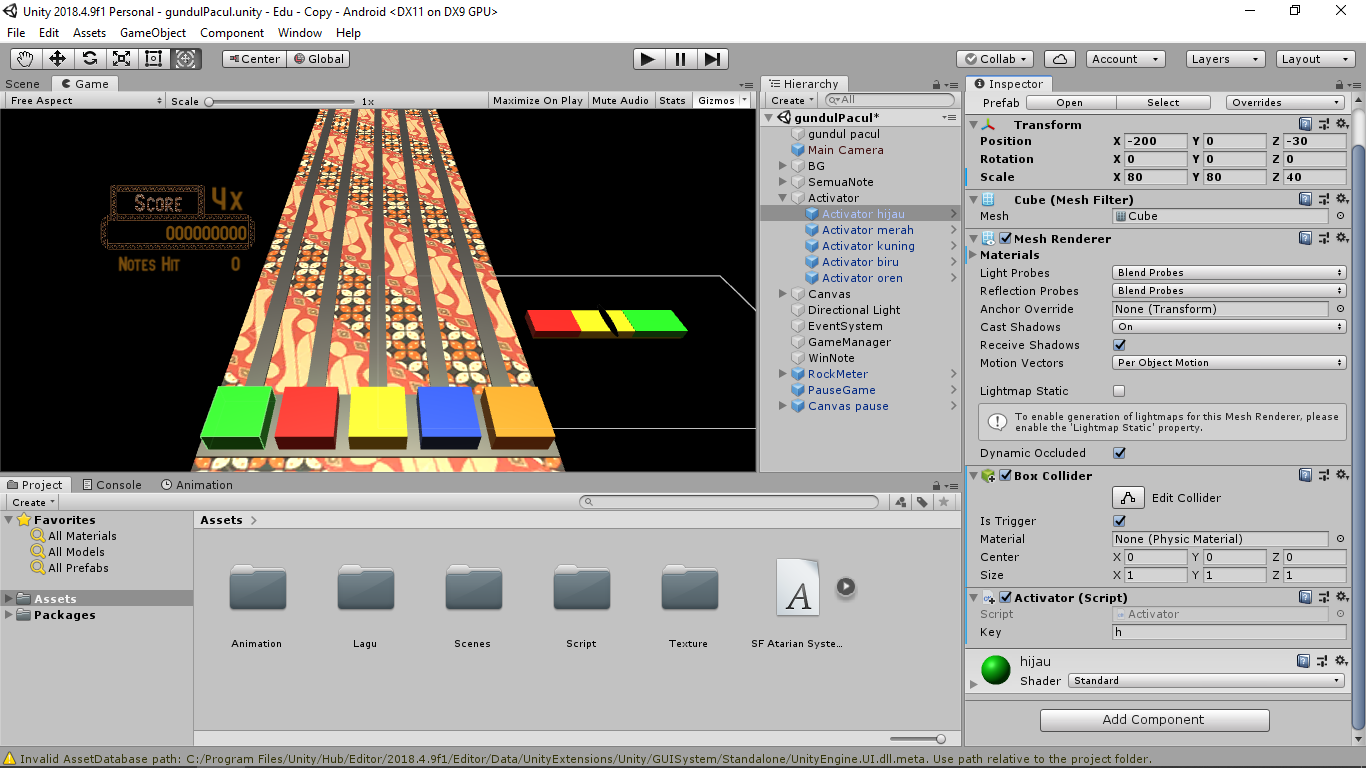Open the Window menu

(300, 33)
